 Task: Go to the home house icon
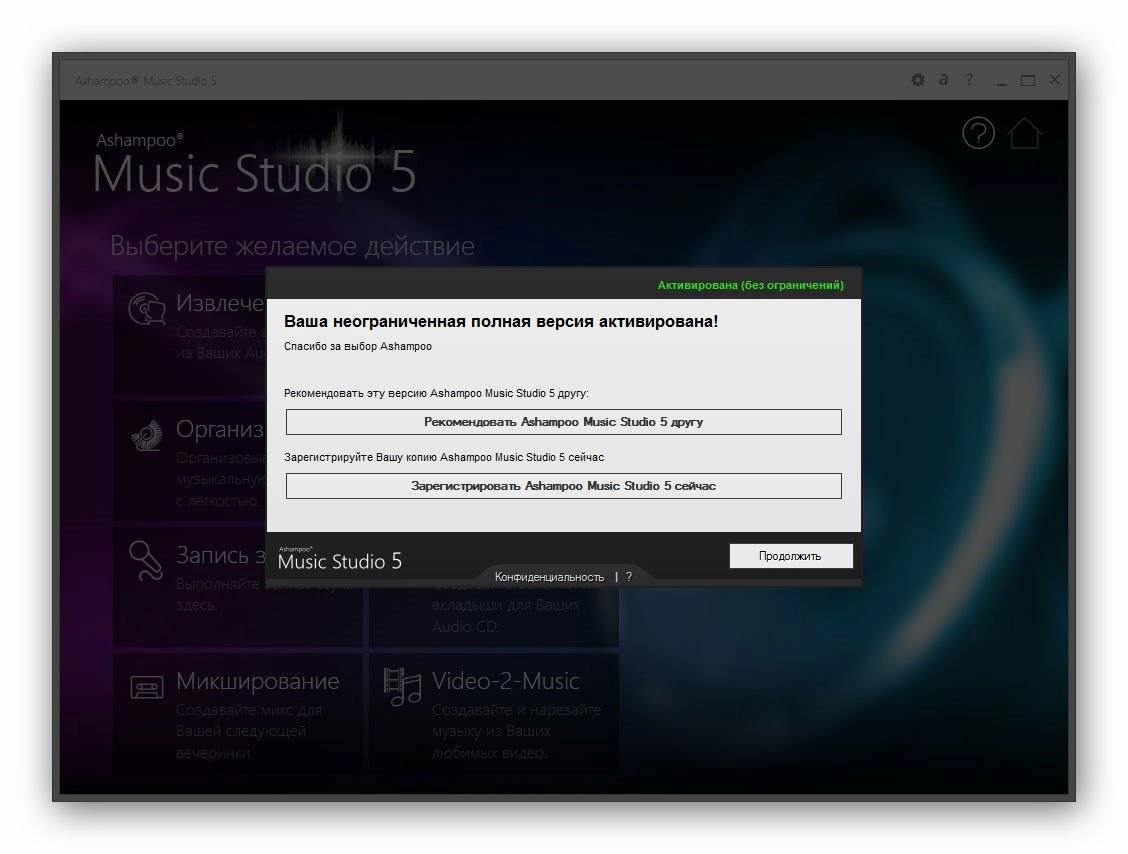(1024, 133)
